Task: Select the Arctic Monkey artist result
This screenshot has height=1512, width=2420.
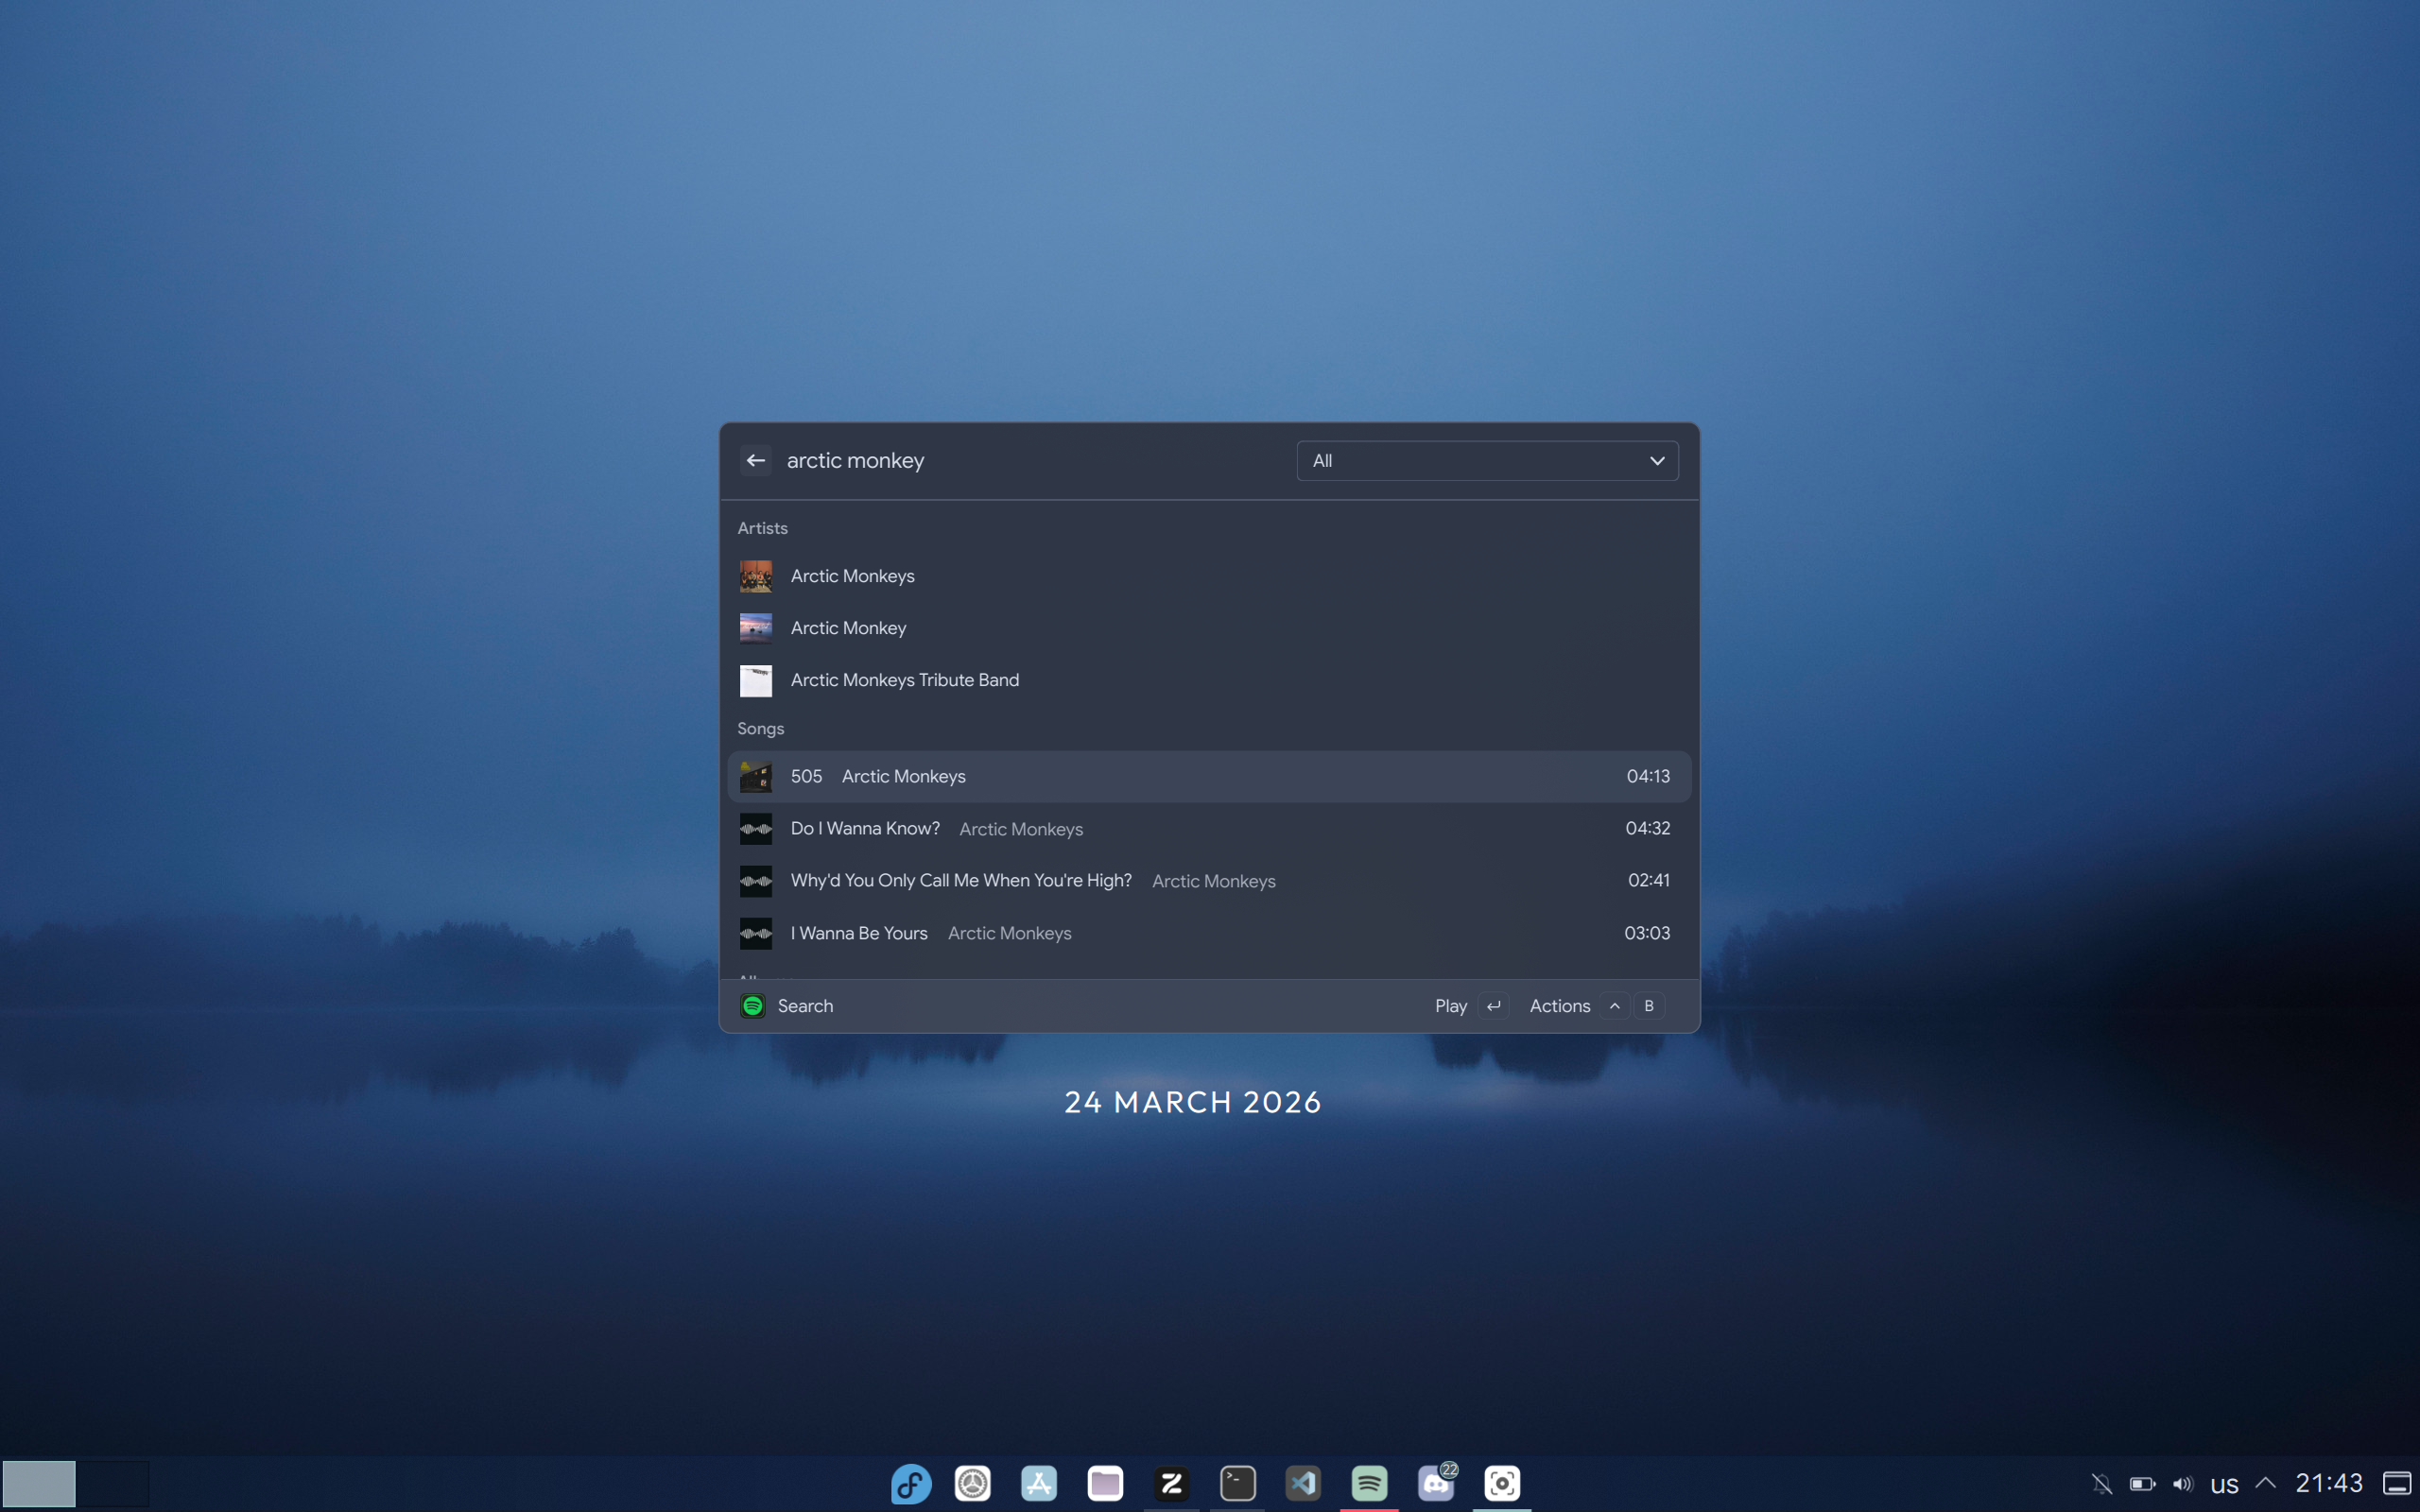Action: point(1209,628)
